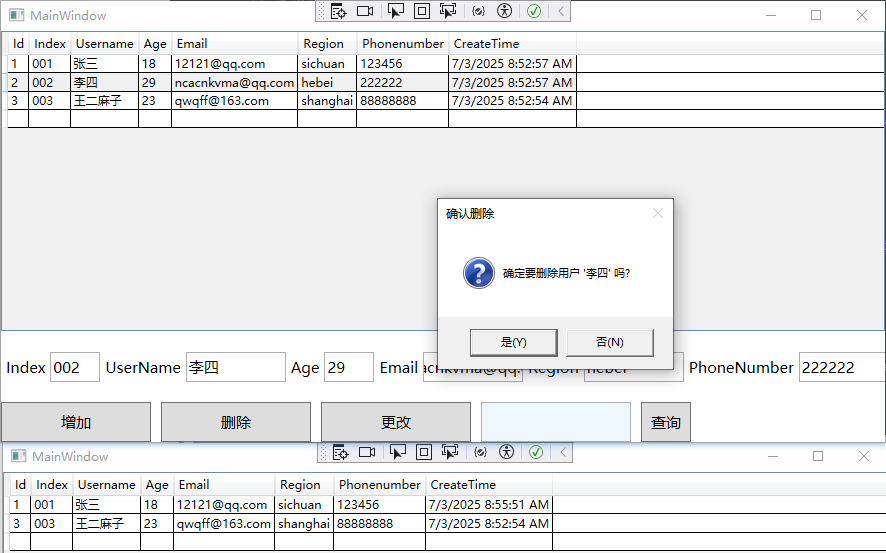Click binding failures icon in top window toolbar
Image resolution: width=886 pixels, height=553 pixels.
(x=478, y=11)
